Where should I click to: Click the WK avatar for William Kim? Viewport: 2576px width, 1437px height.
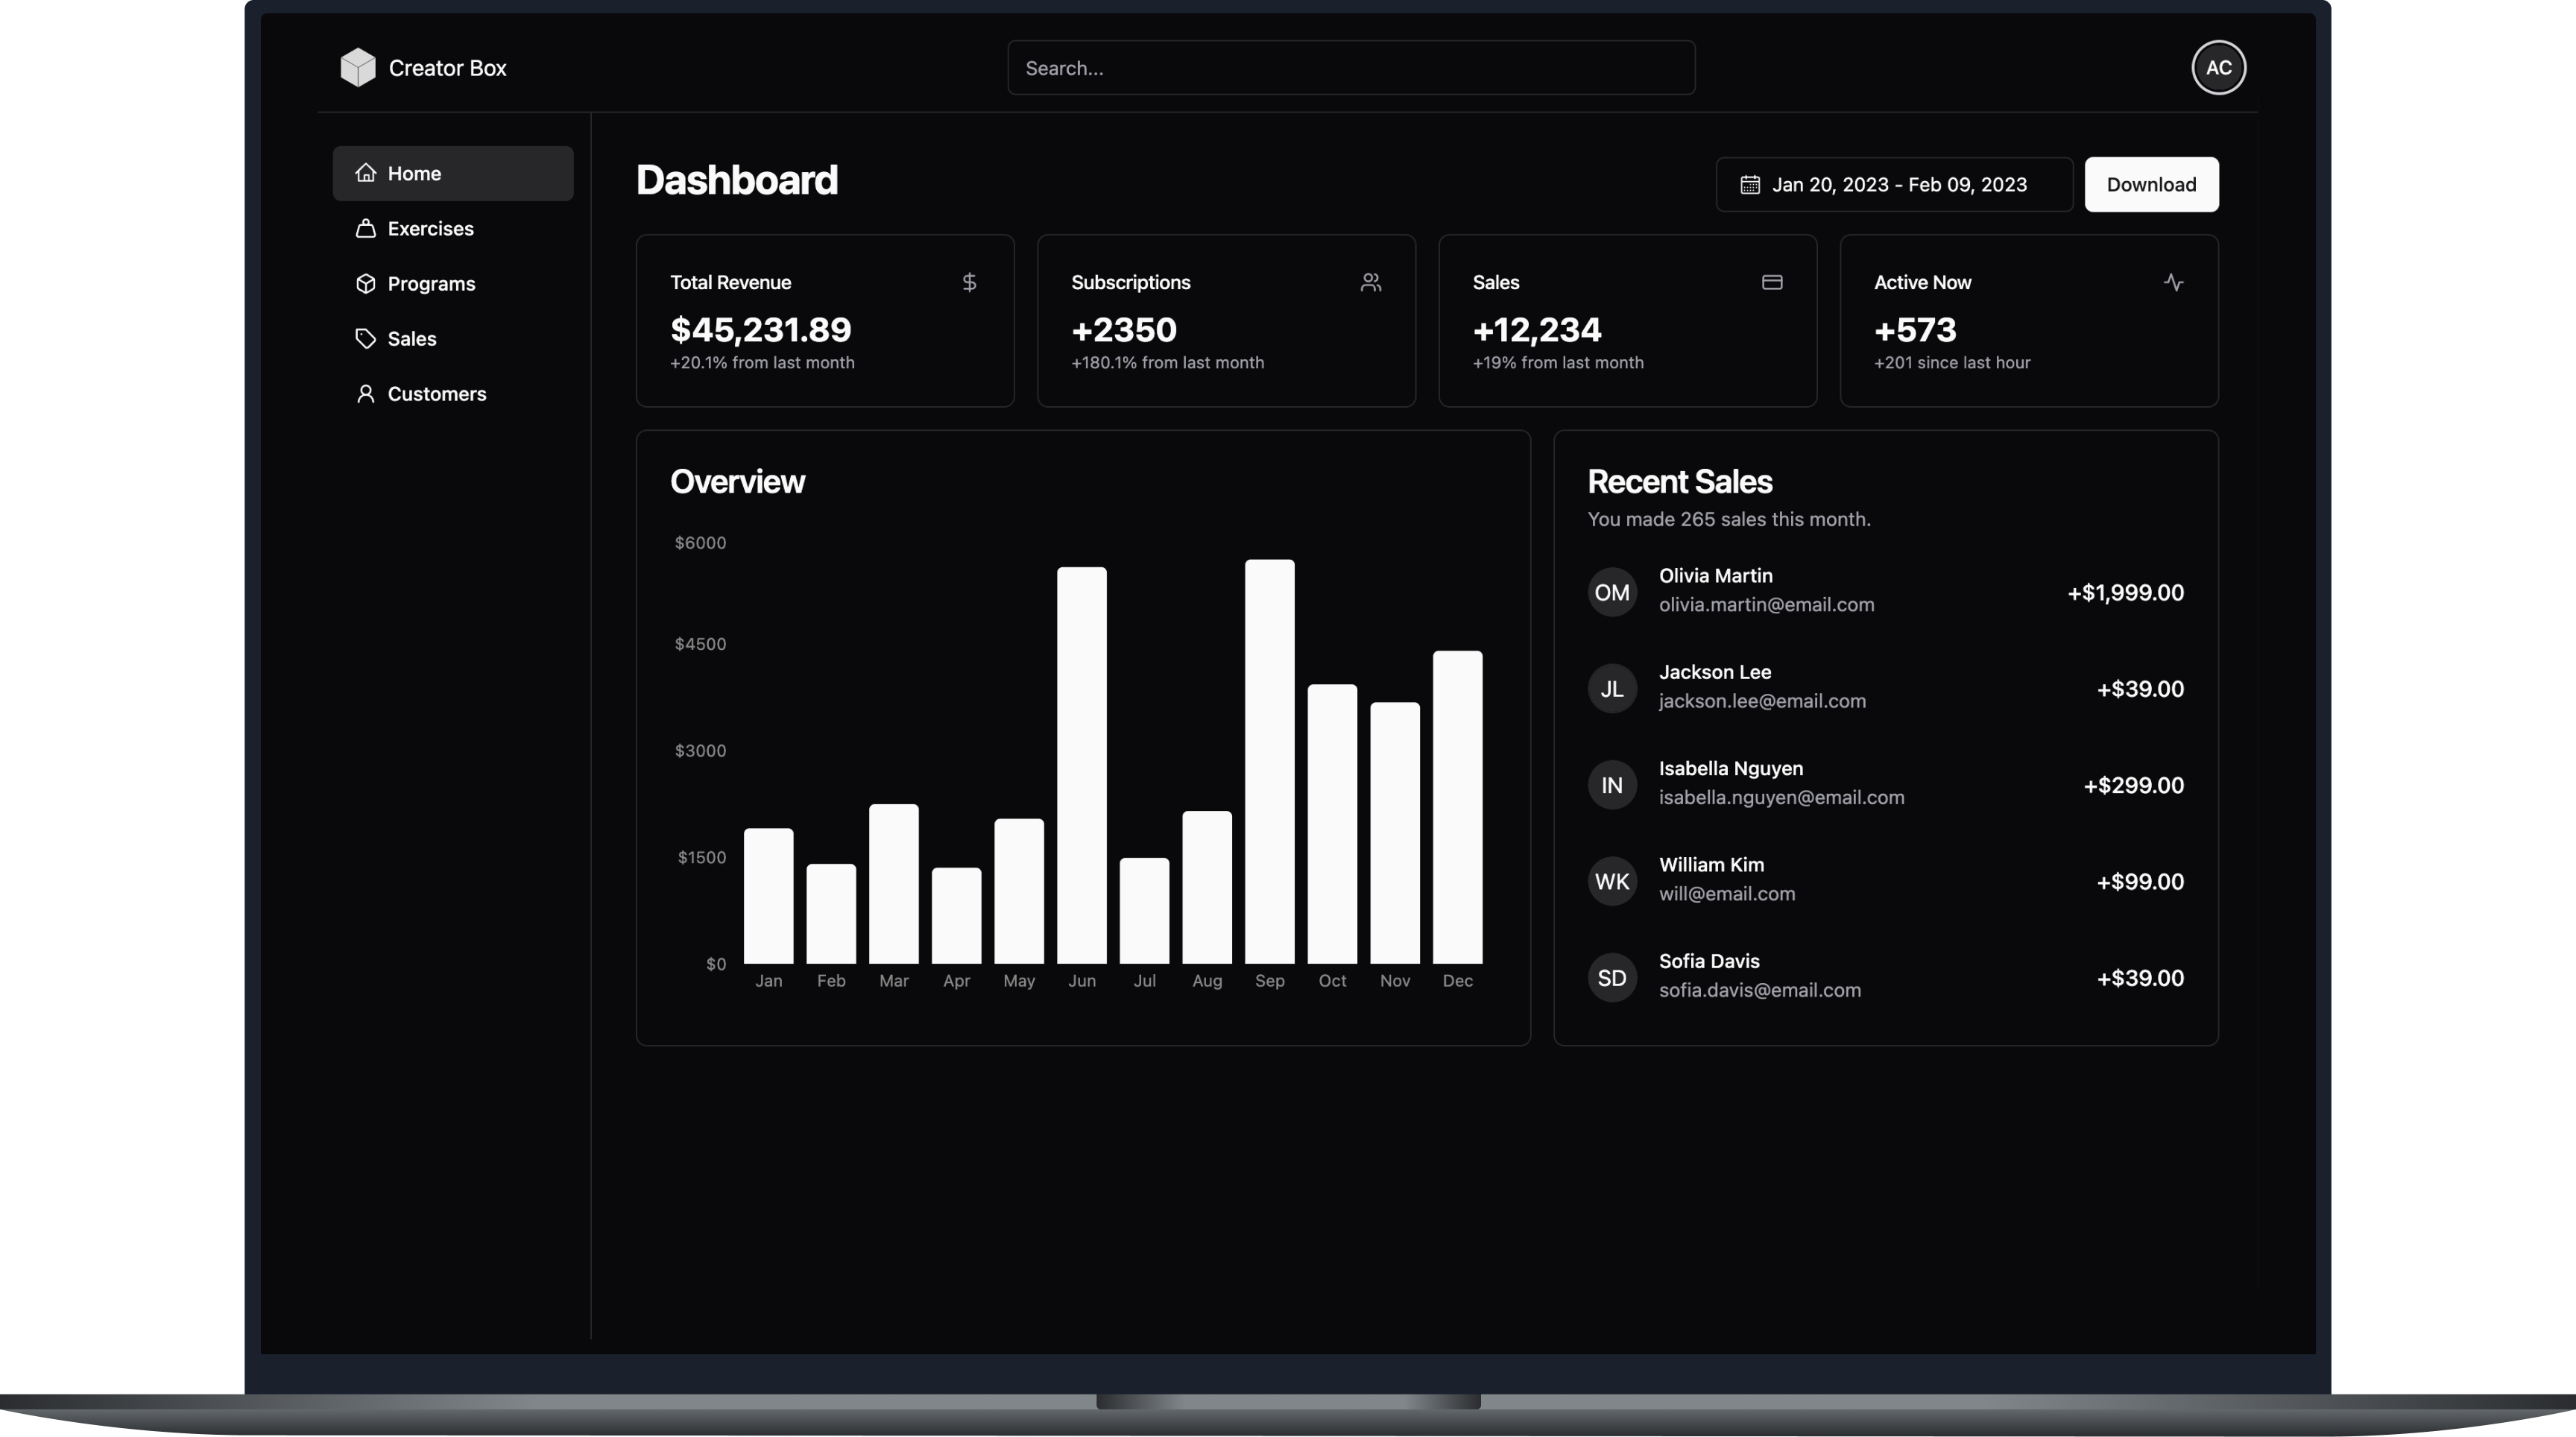tap(1612, 881)
